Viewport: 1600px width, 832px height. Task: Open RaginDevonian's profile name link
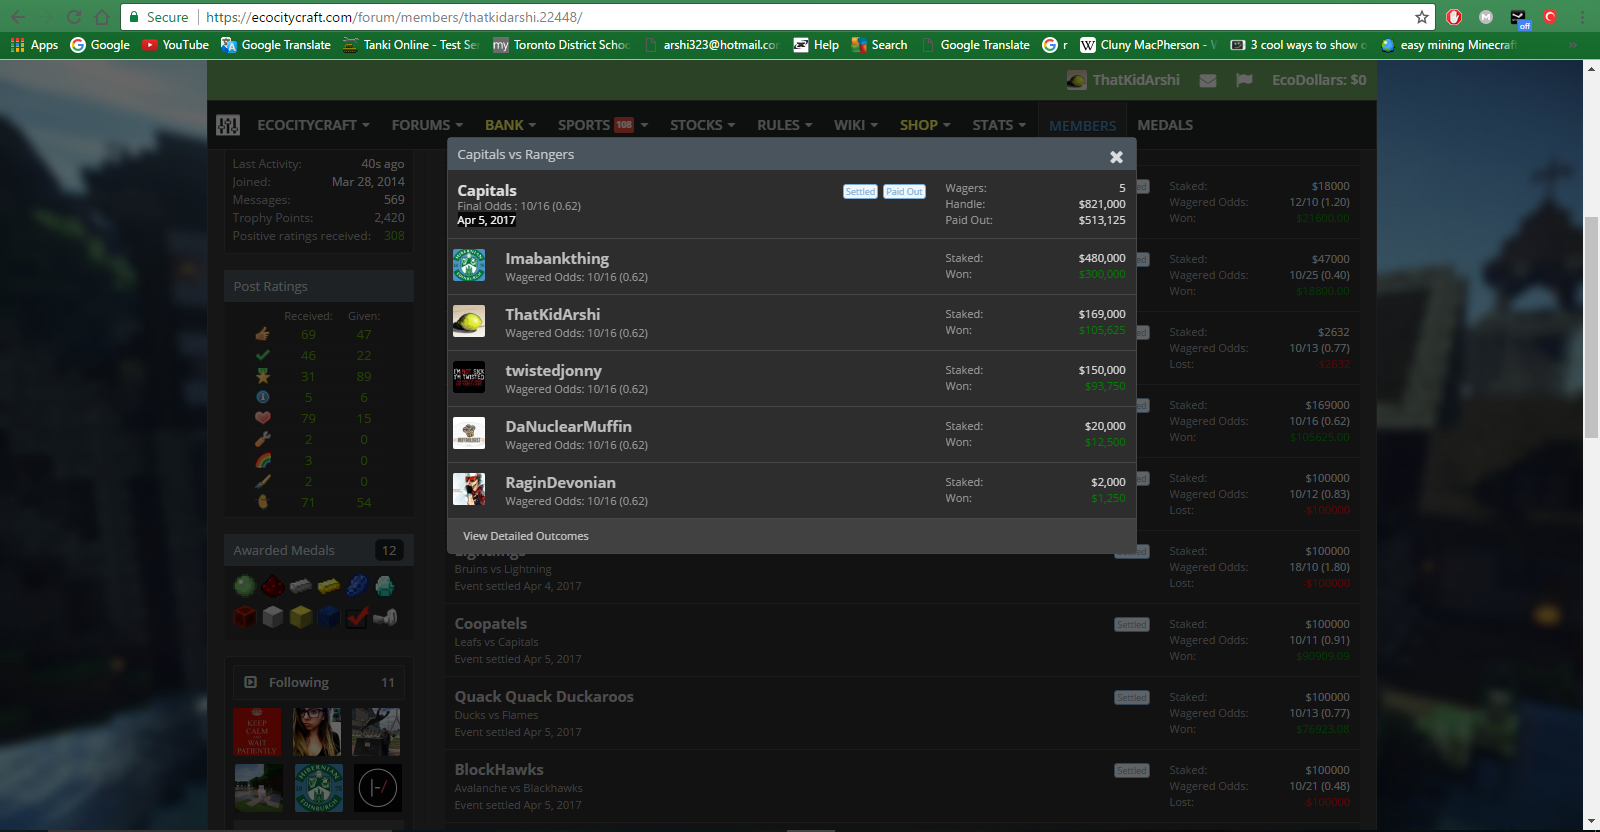click(560, 482)
